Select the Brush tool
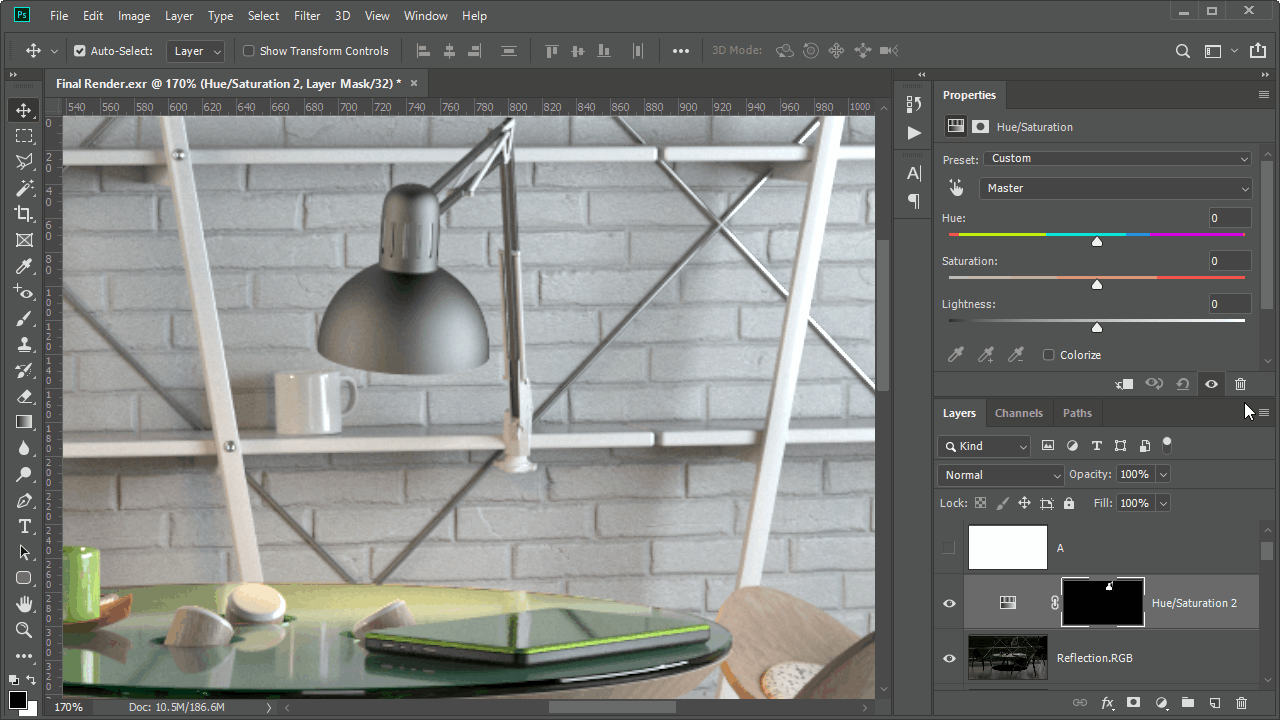Image resolution: width=1280 pixels, height=720 pixels. [x=24, y=318]
